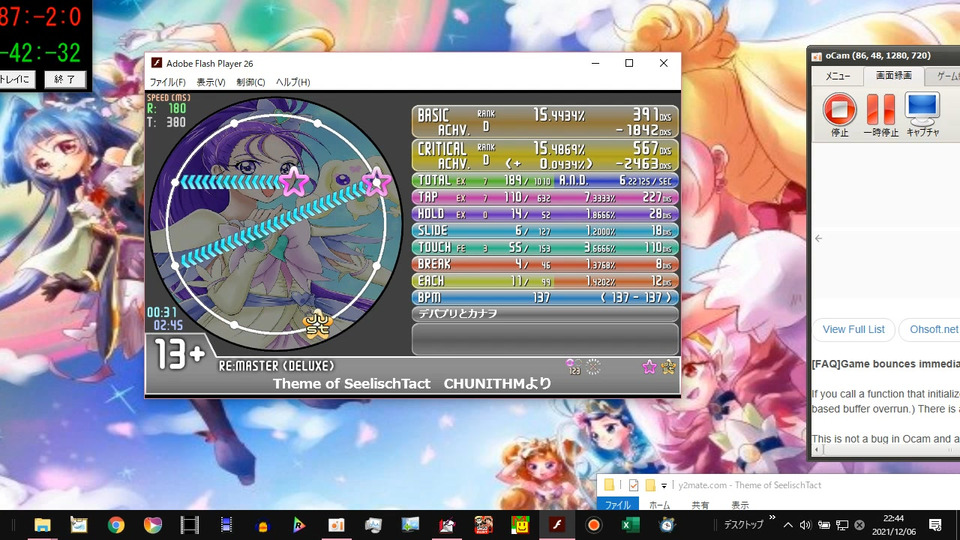Click the デパプリとカナヲ text row

(x=545, y=314)
